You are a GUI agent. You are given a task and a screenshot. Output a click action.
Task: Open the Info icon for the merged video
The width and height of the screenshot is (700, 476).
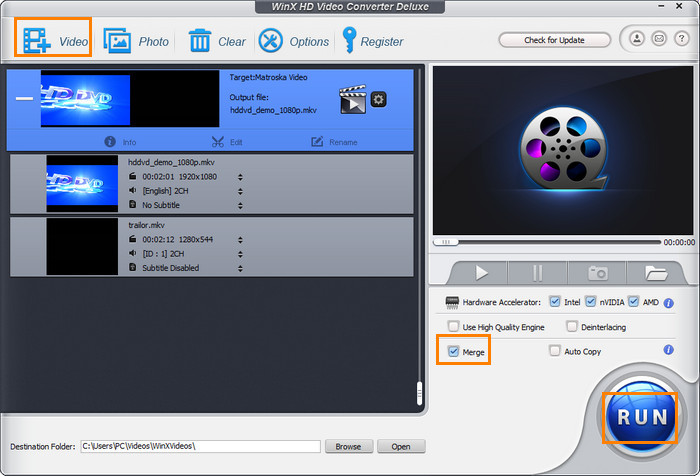click(x=110, y=142)
